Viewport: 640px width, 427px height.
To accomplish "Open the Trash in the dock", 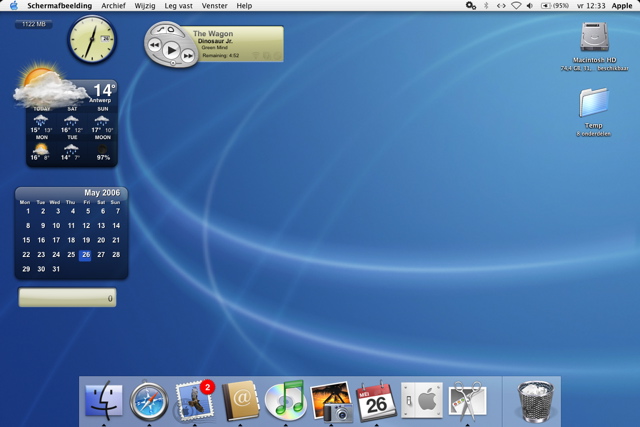I will [532, 401].
